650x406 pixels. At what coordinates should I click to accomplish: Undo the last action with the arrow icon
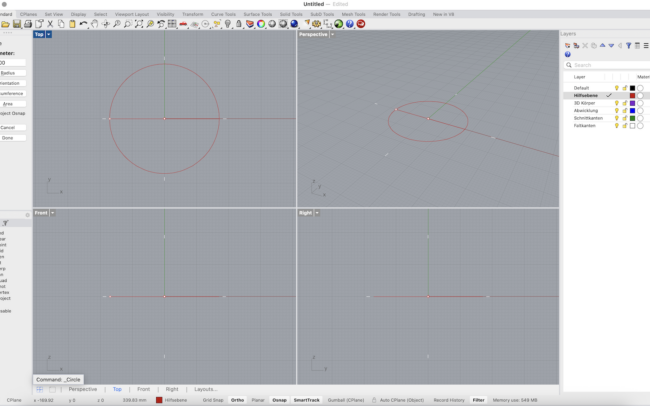(x=83, y=24)
